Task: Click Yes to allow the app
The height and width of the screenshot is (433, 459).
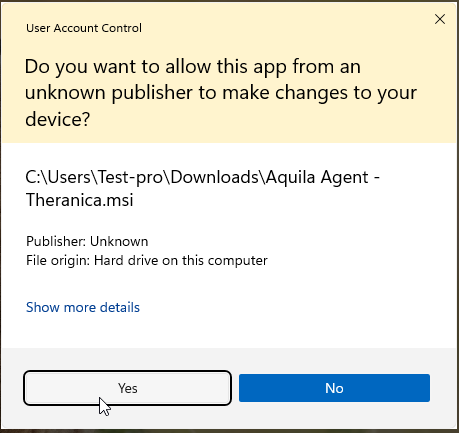Action: (x=127, y=388)
